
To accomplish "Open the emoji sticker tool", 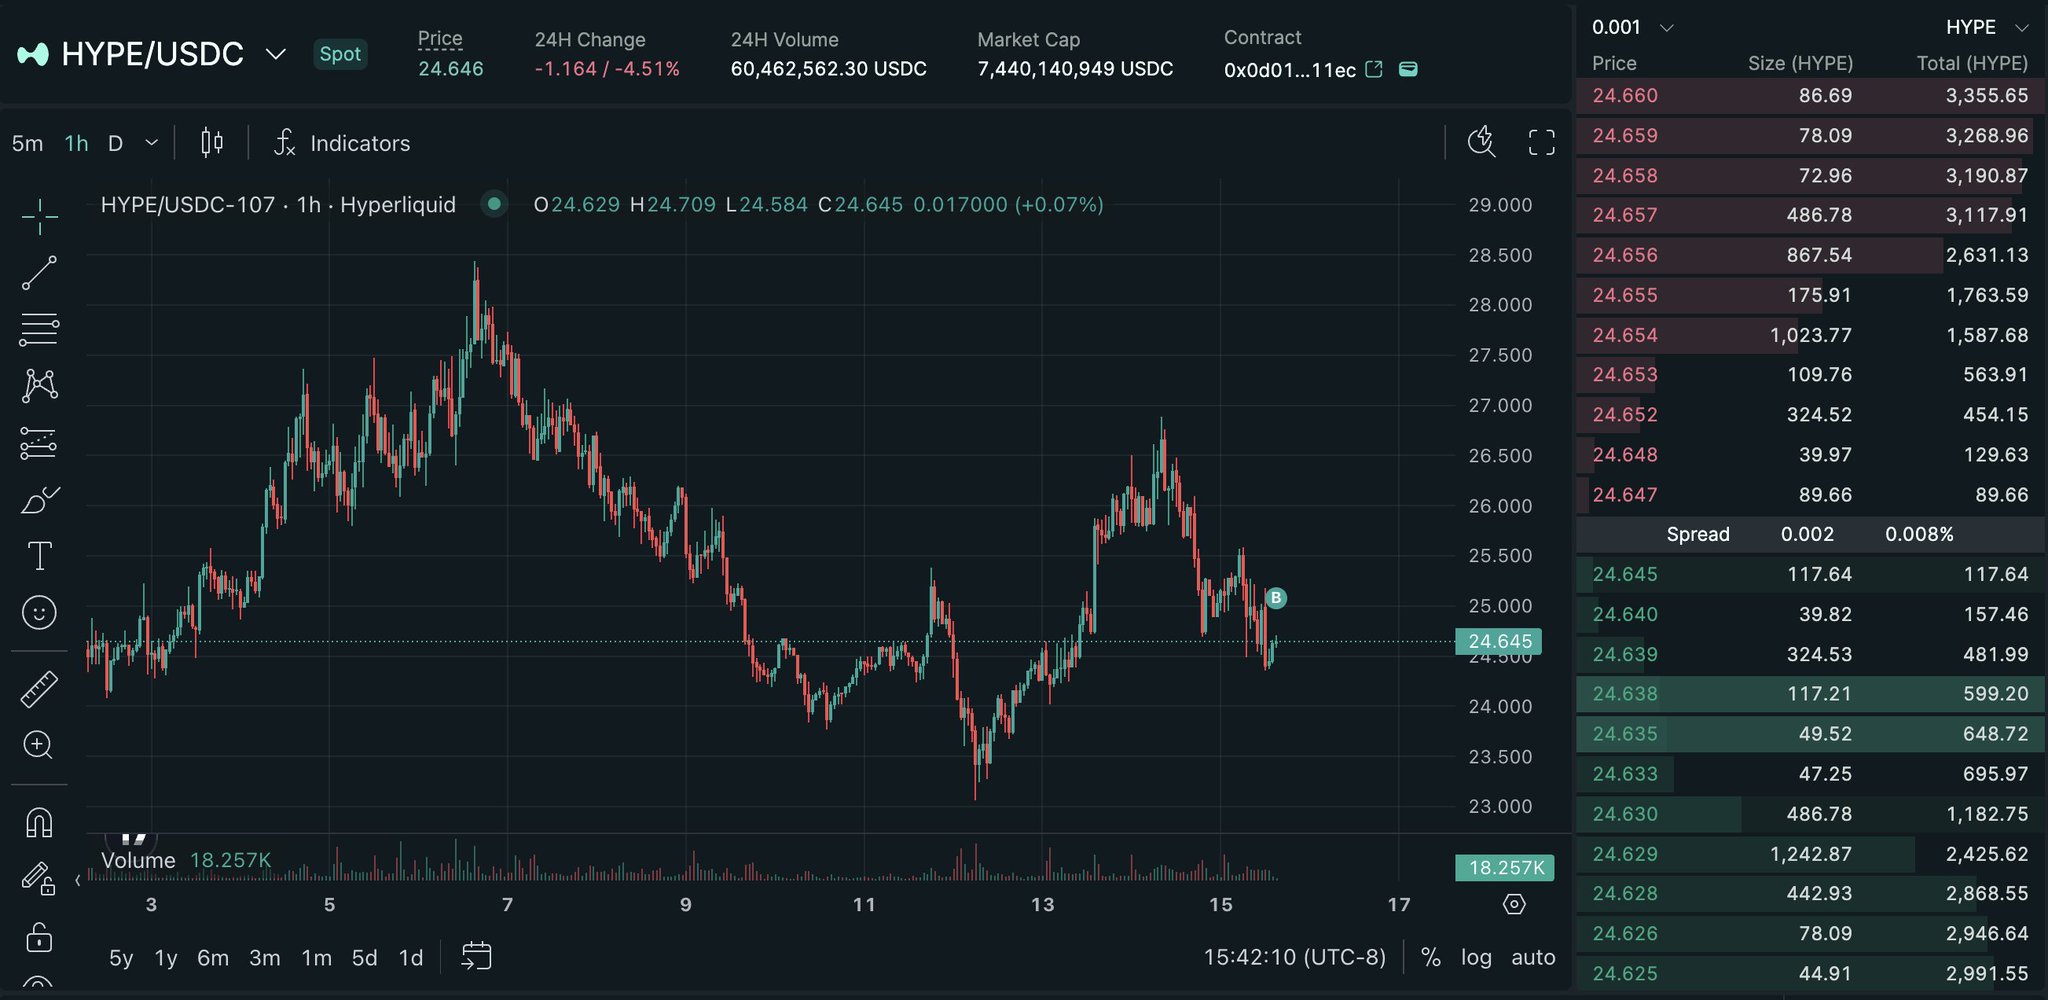I will (x=39, y=612).
